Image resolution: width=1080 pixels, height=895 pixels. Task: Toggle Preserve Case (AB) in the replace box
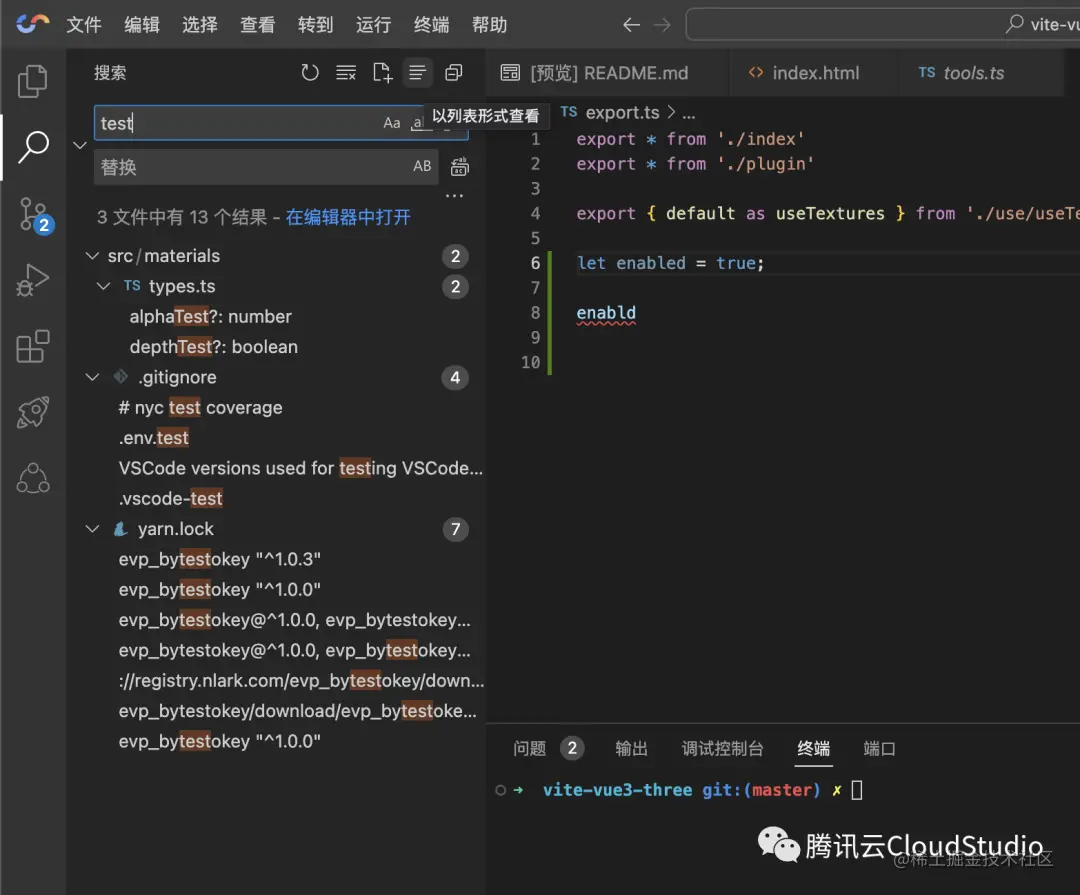point(422,166)
